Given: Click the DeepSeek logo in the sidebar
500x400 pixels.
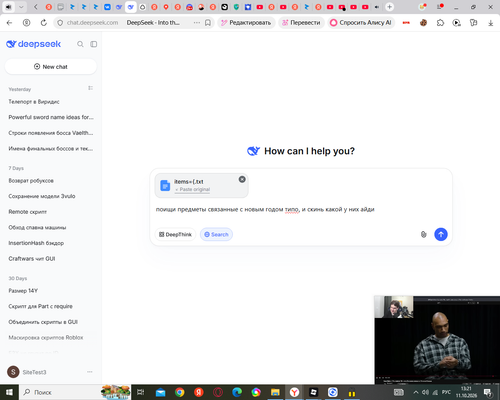Looking at the screenshot, I should (33, 44).
